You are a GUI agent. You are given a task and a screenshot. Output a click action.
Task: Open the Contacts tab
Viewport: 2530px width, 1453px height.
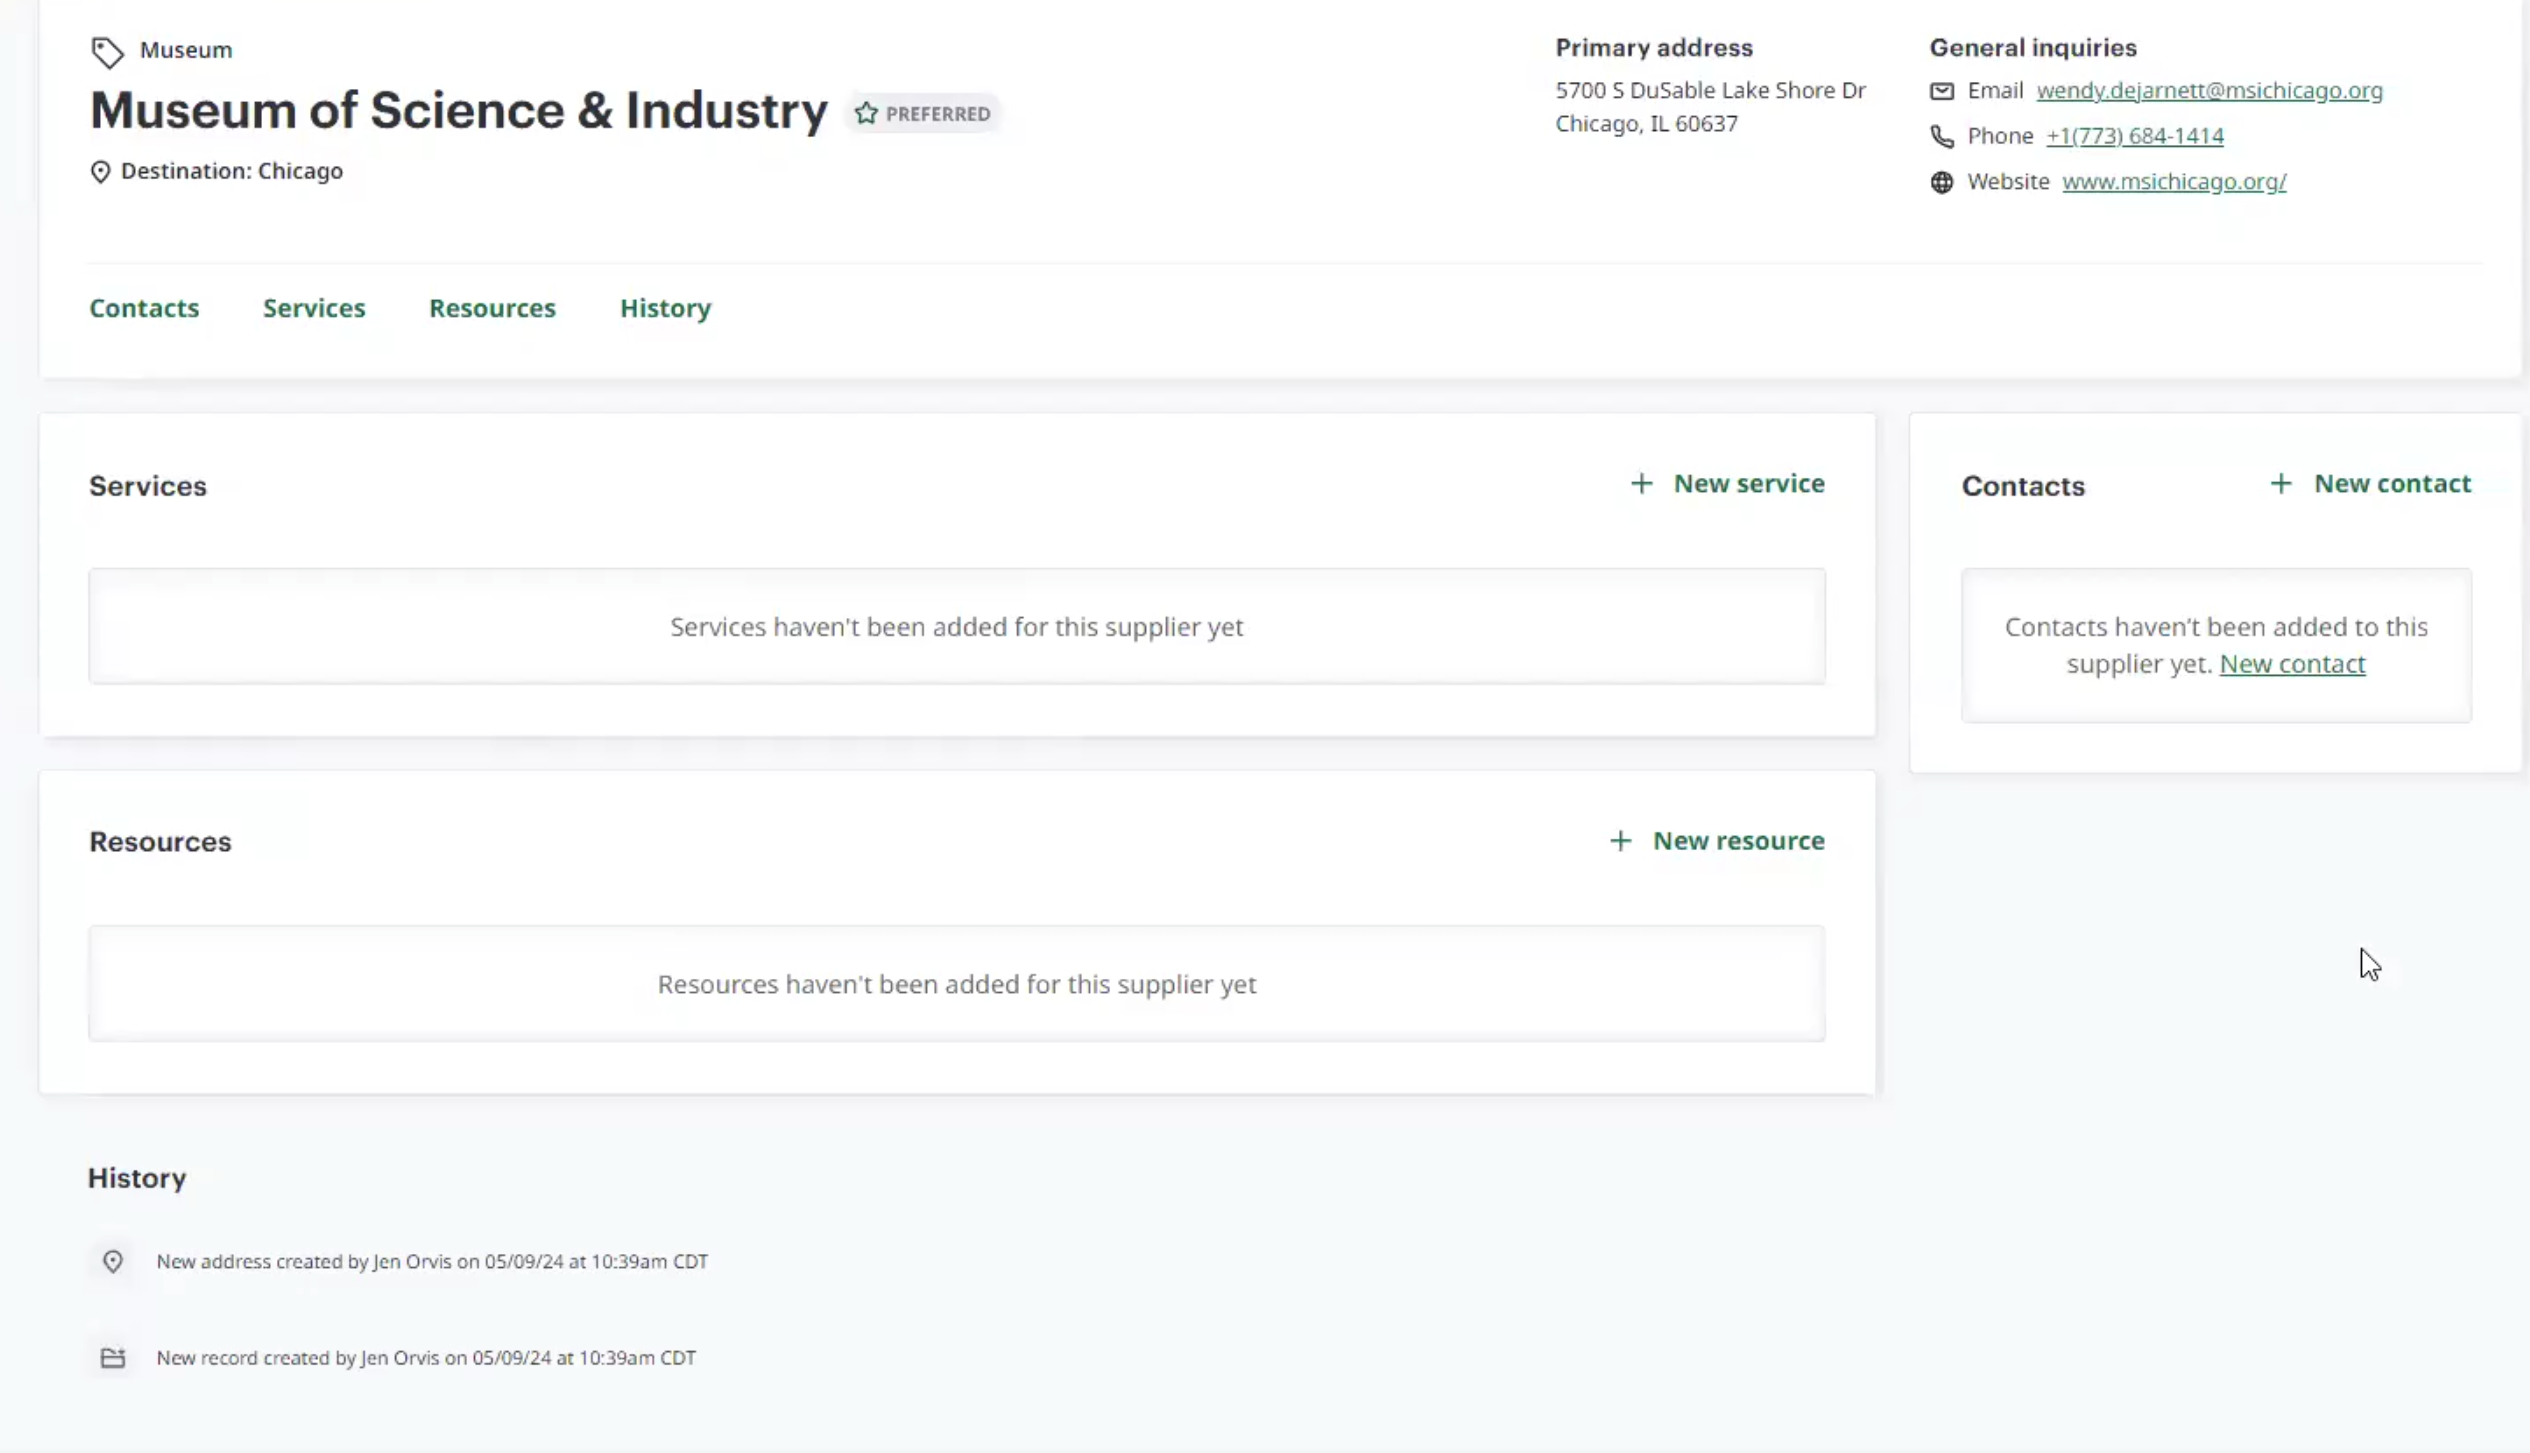[144, 308]
